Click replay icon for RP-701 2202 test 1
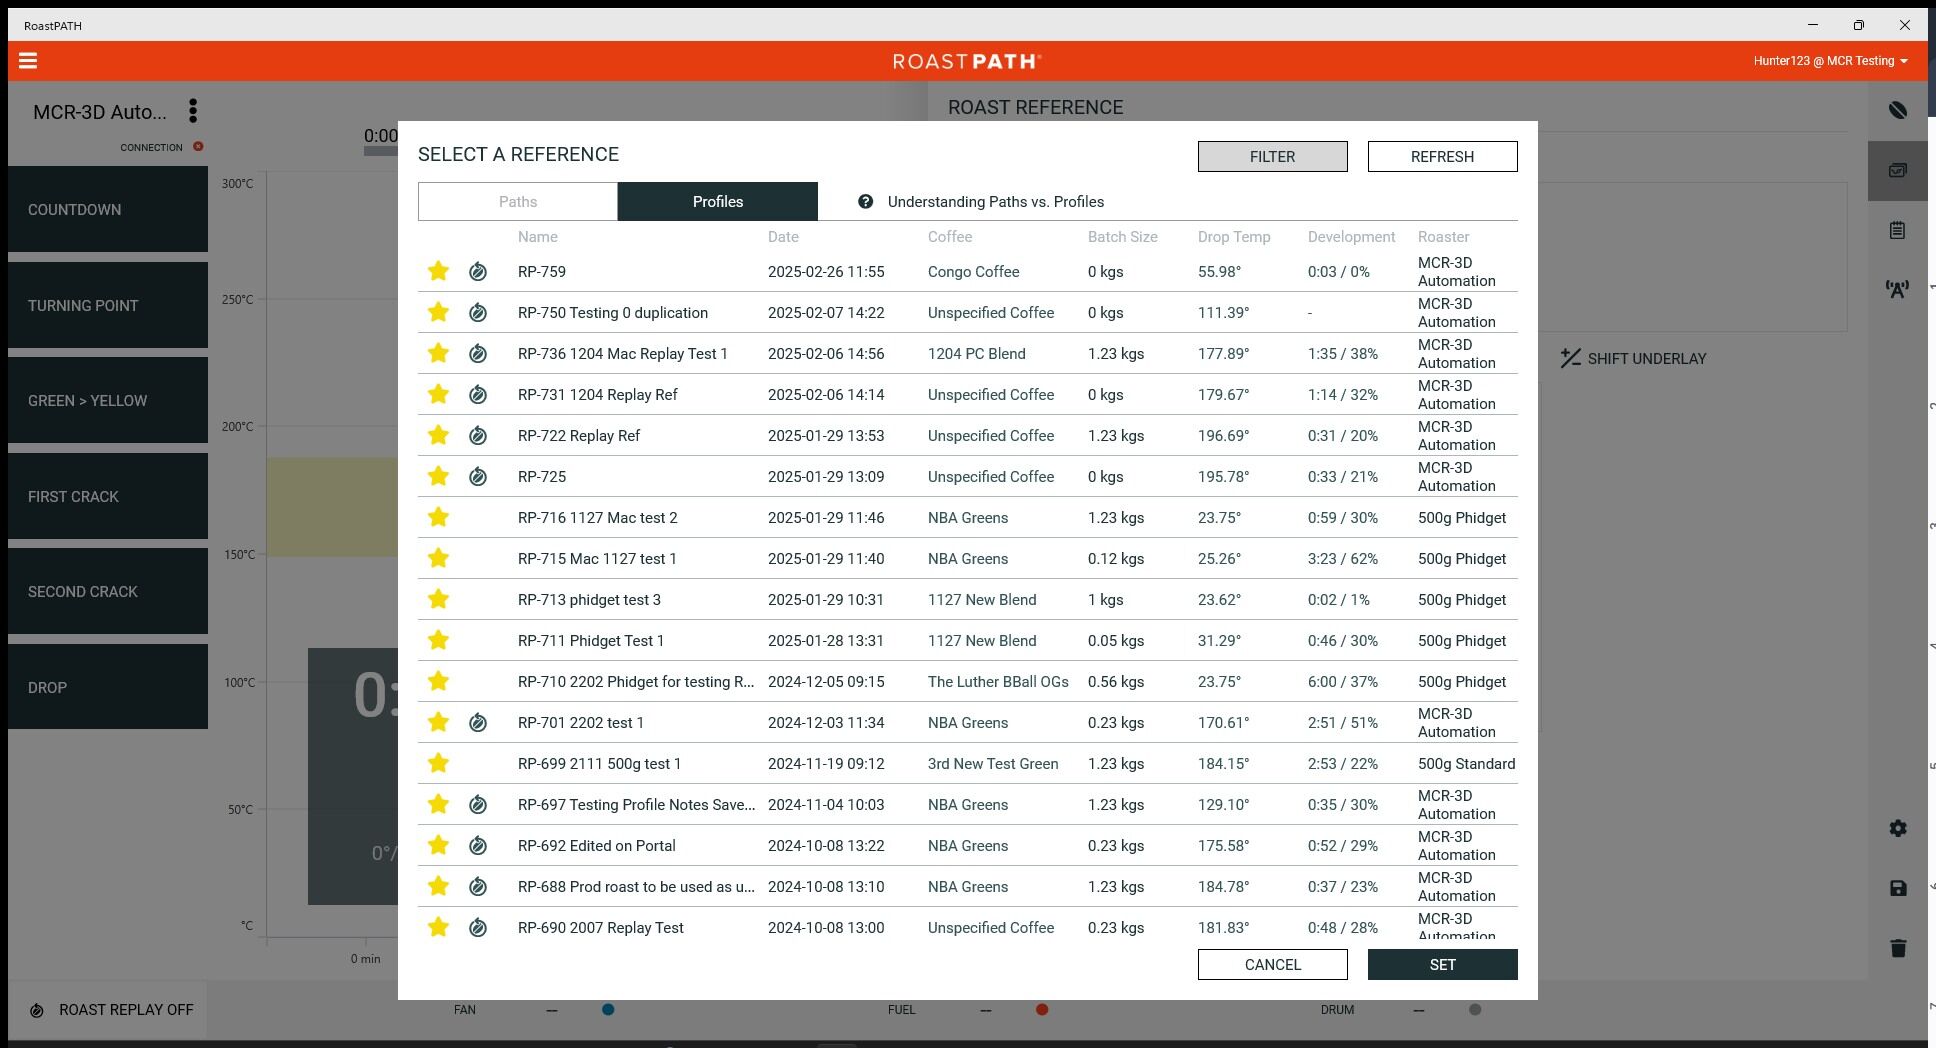1936x1048 pixels. 478,723
